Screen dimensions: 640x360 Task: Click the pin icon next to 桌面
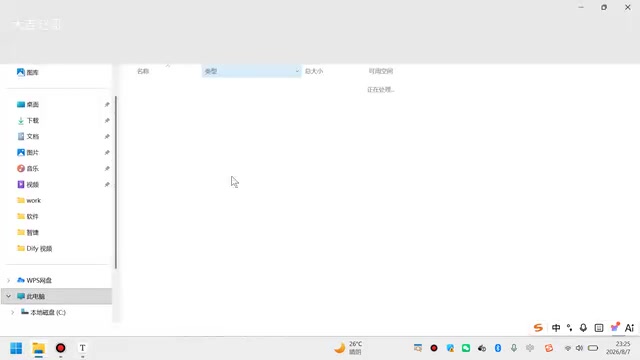click(x=107, y=104)
